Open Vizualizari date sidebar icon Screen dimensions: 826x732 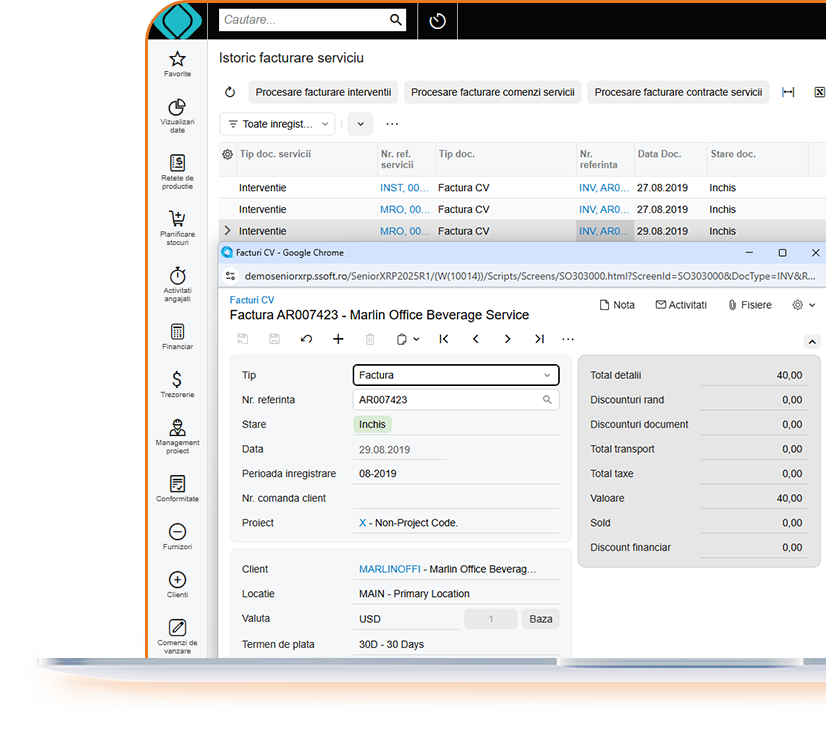coord(177,110)
